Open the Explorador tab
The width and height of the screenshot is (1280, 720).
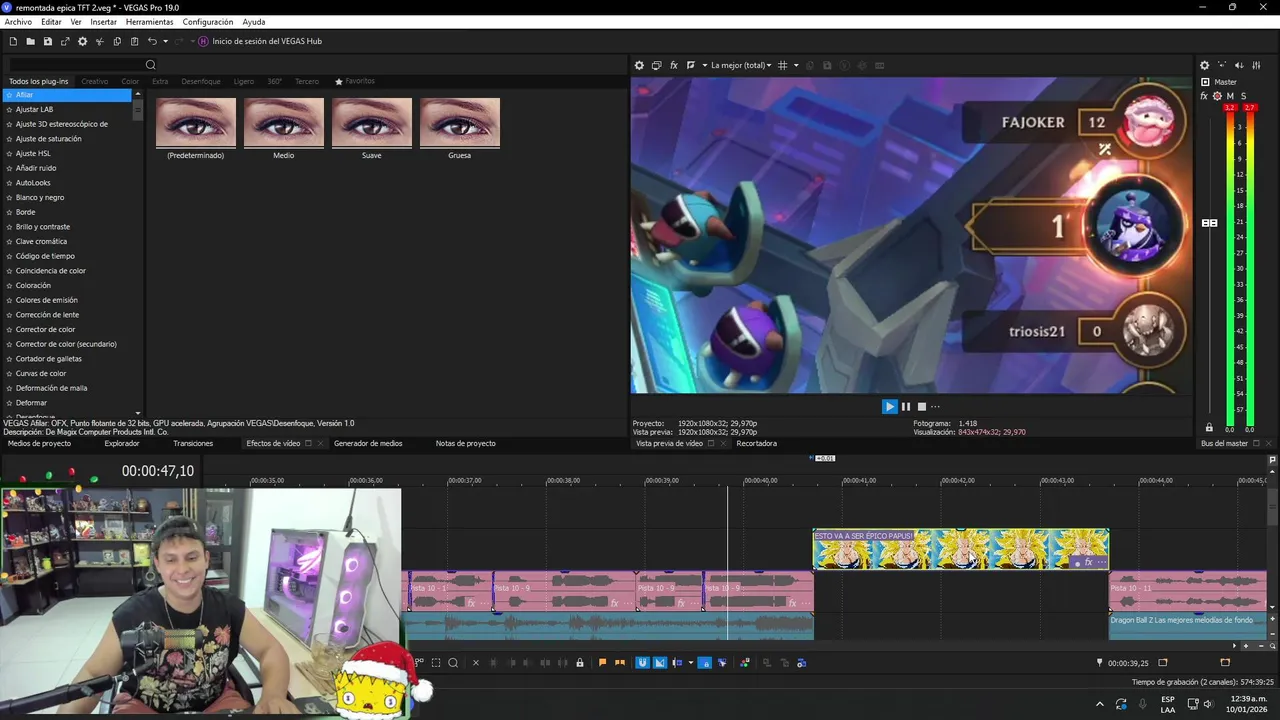coord(122,443)
